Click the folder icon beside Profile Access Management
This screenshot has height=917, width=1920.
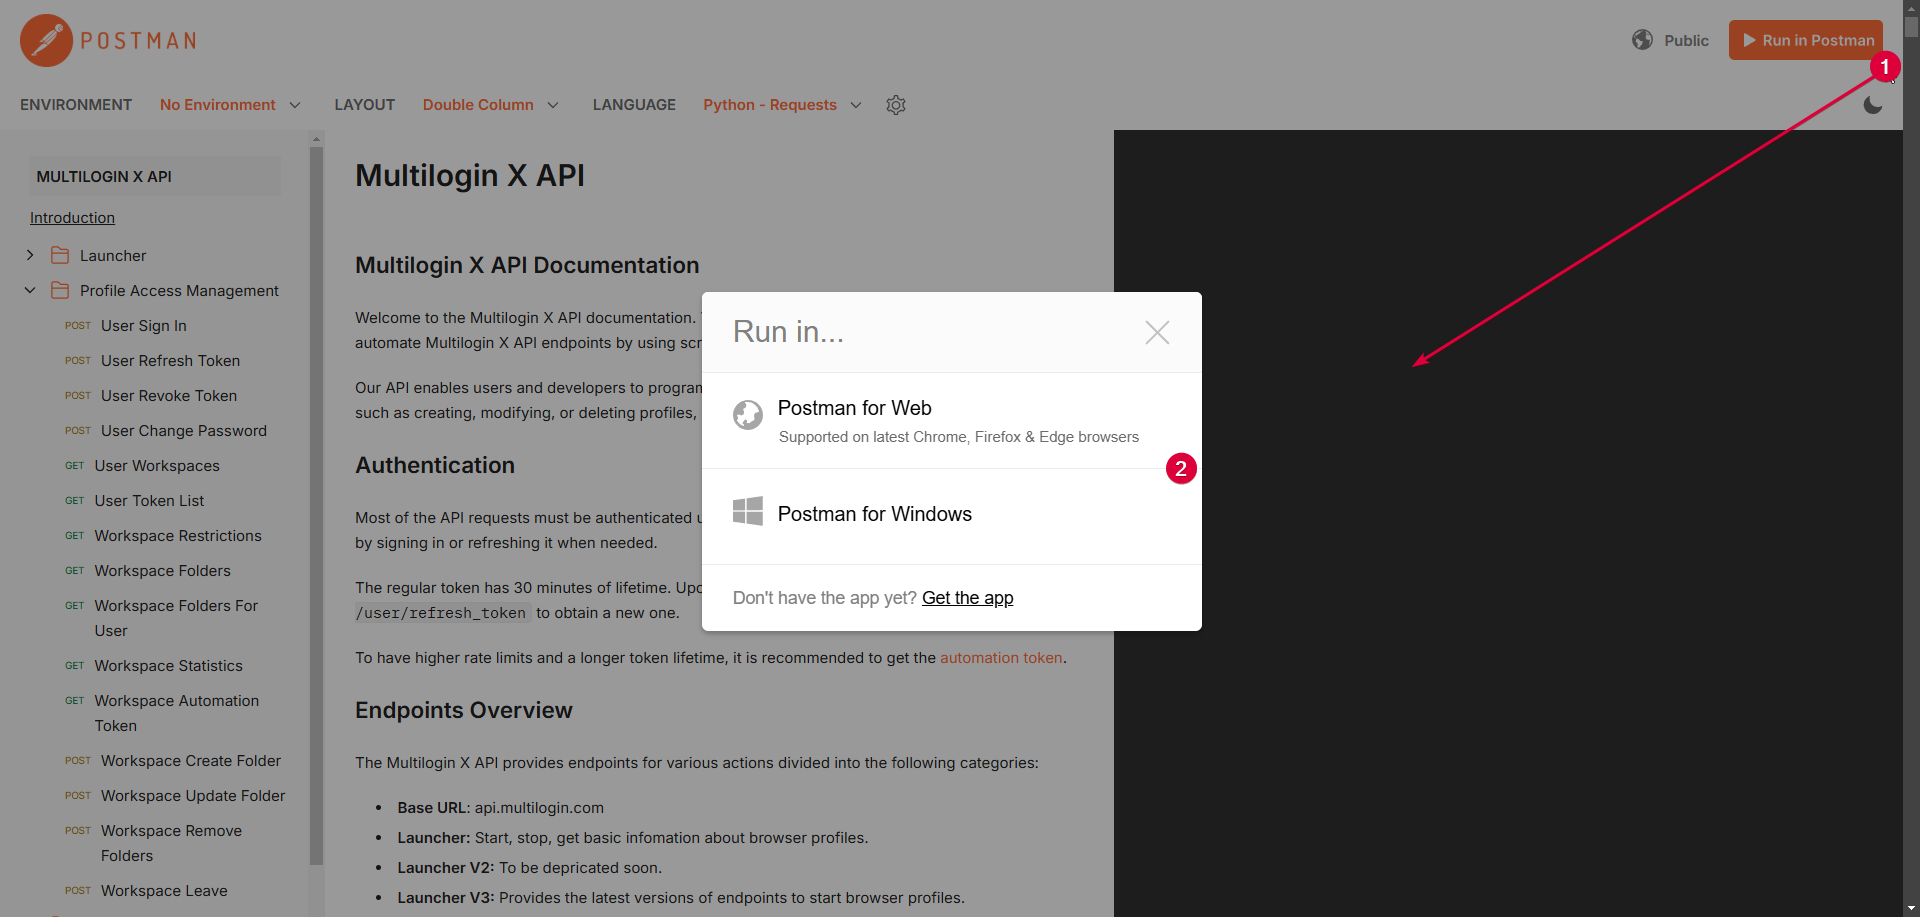(59, 290)
